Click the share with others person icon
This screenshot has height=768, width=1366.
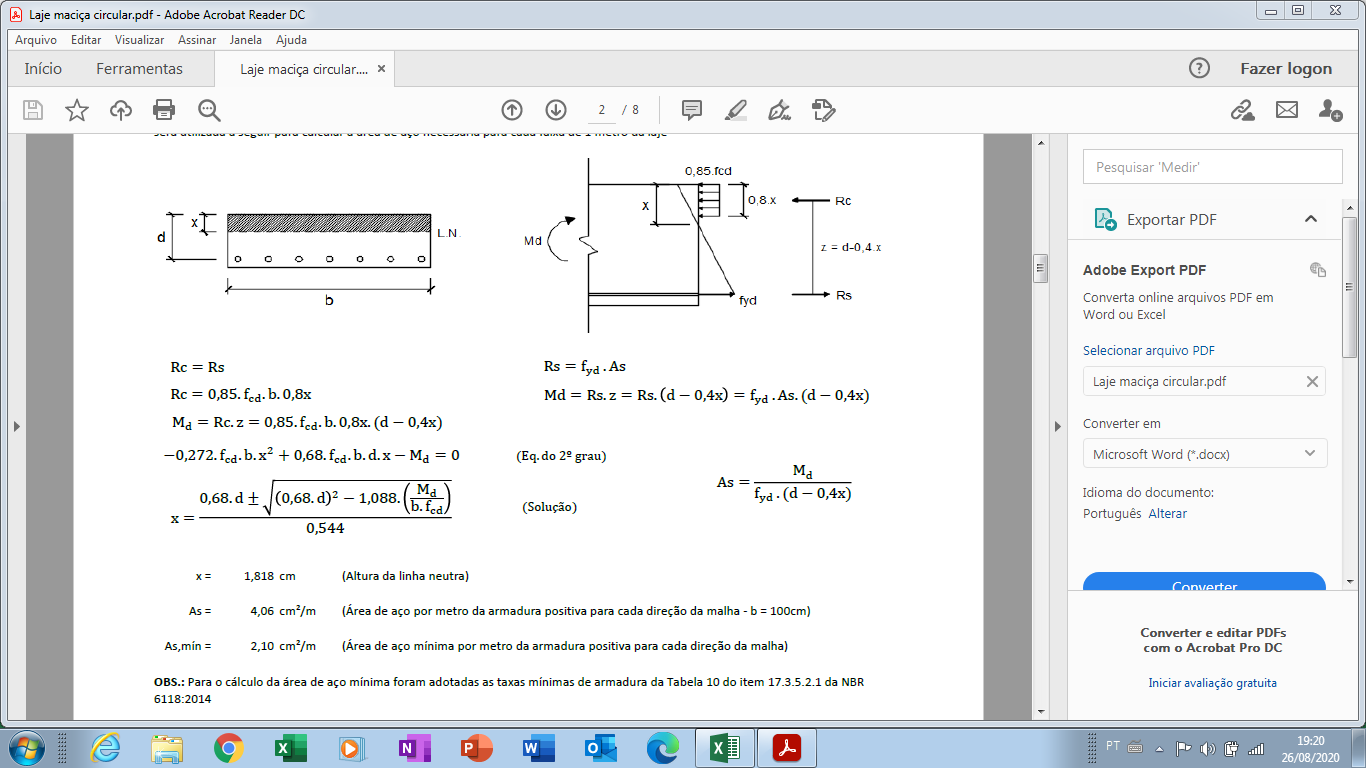click(1330, 110)
